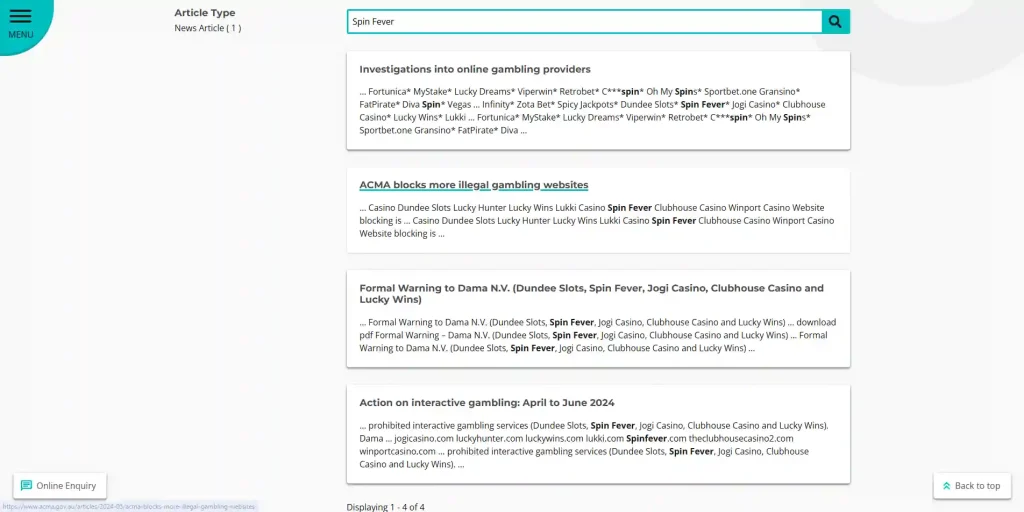The image size is (1024, 512).
Task: Click Displaying 1 - 4 of 4 text
Action: click(x=385, y=507)
